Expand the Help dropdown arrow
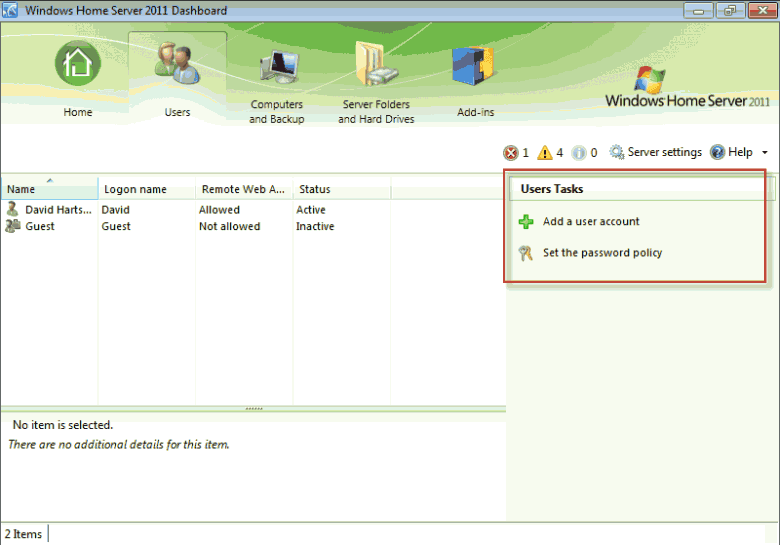Screen dimensions: 780x545 click(x=765, y=153)
